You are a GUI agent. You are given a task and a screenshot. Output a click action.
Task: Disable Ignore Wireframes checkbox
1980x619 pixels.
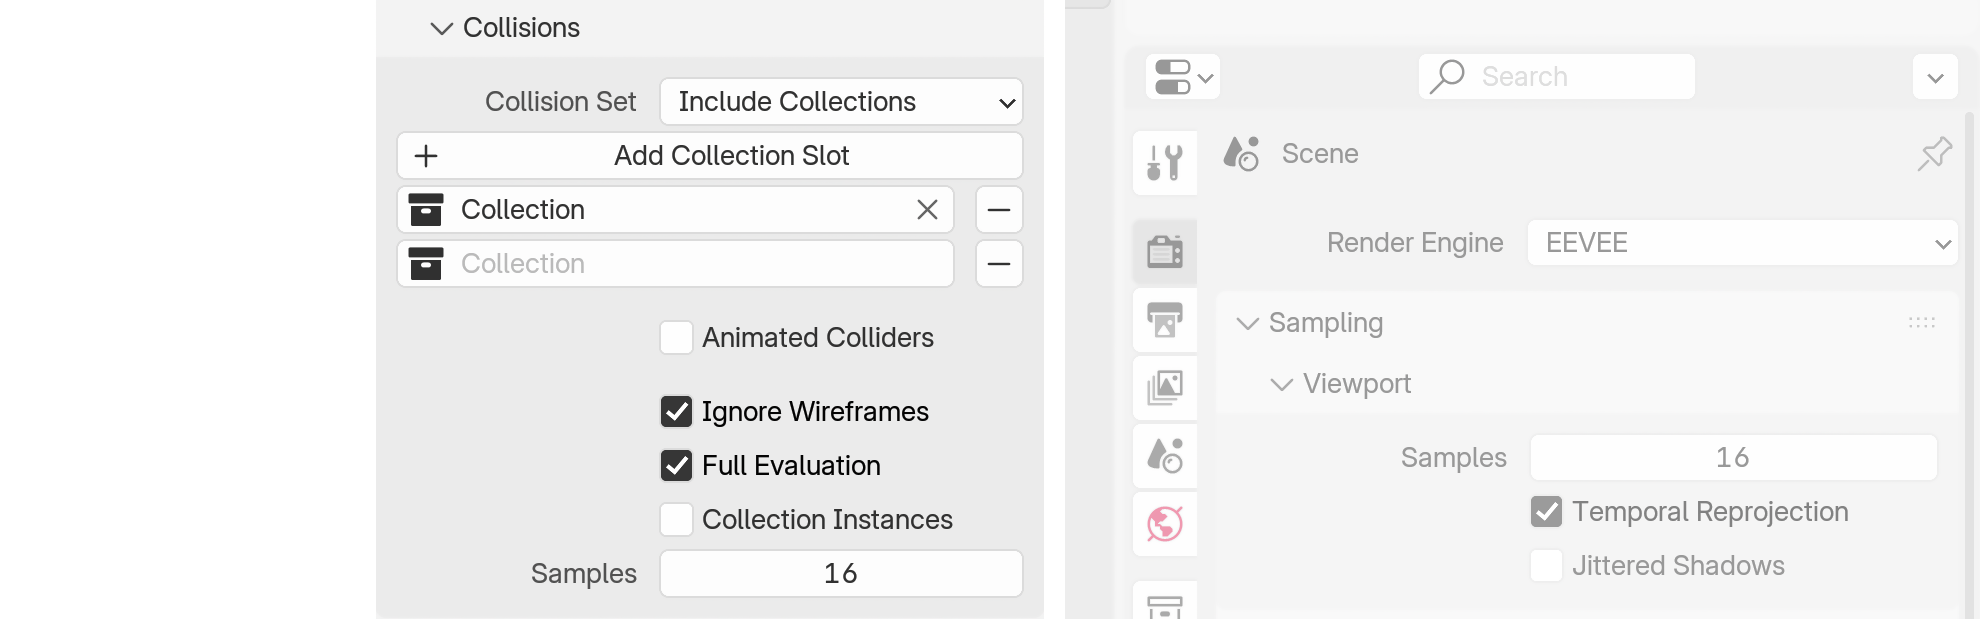(677, 412)
